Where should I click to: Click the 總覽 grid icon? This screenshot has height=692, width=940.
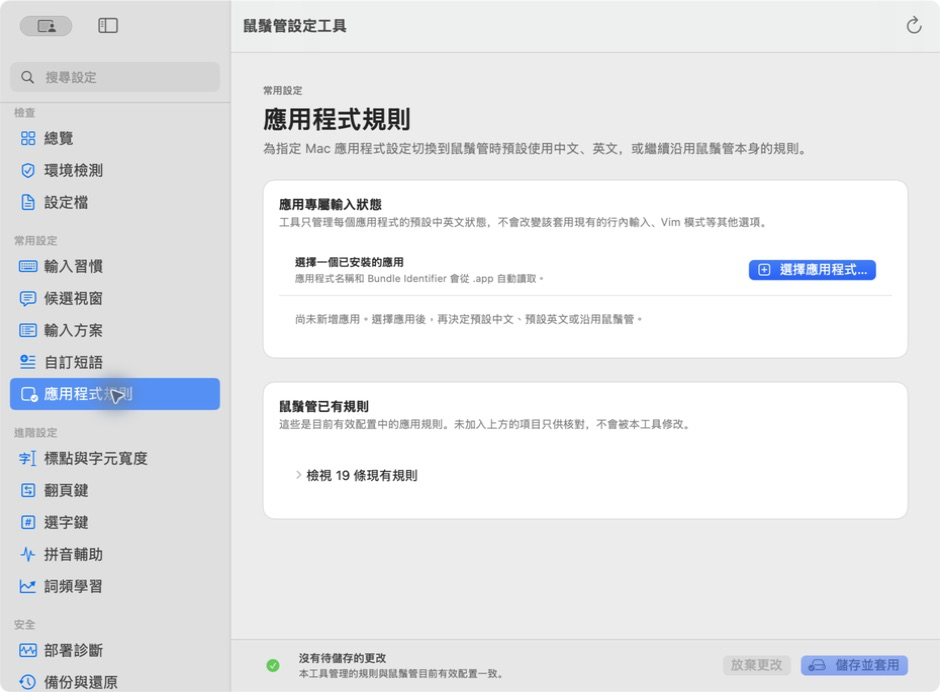tap(28, 139)
